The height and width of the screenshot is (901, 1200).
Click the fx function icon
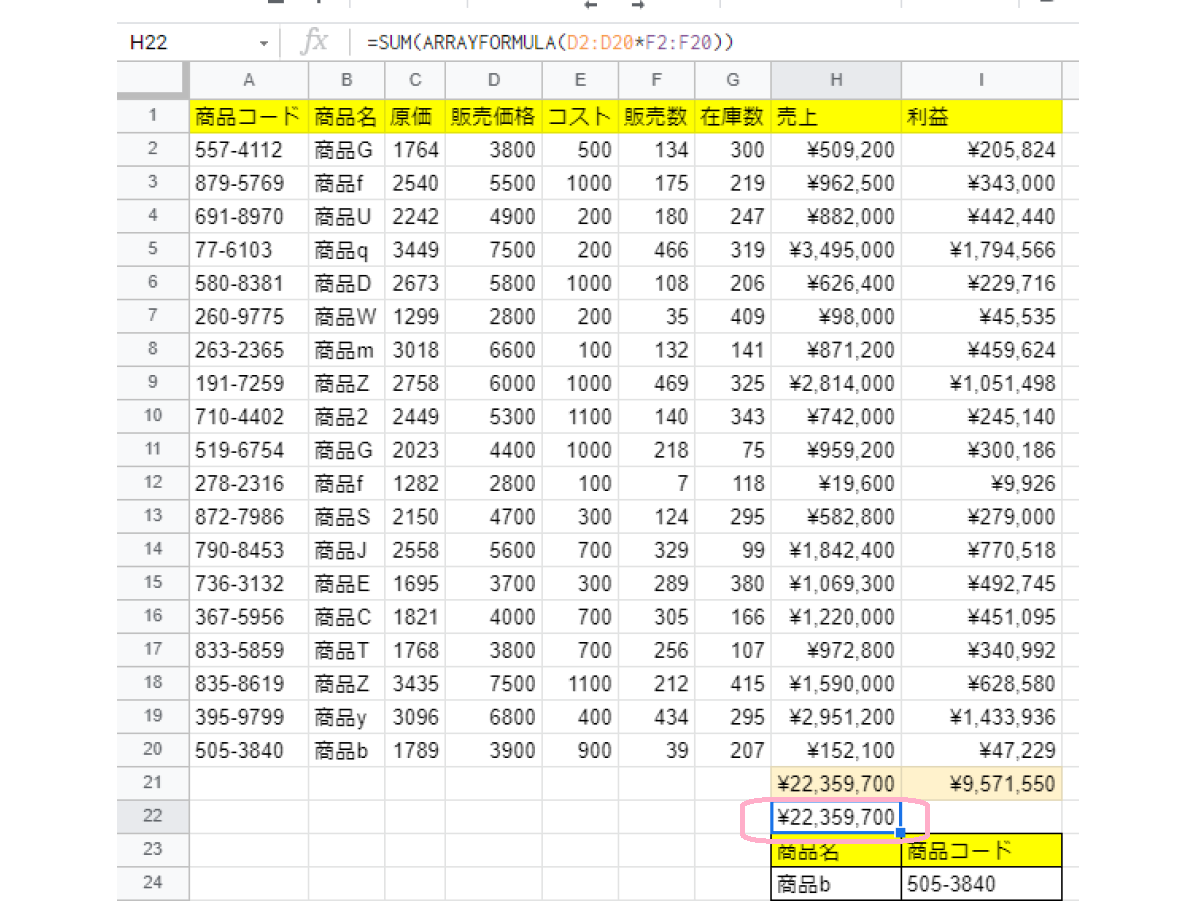tap(316, 42)
